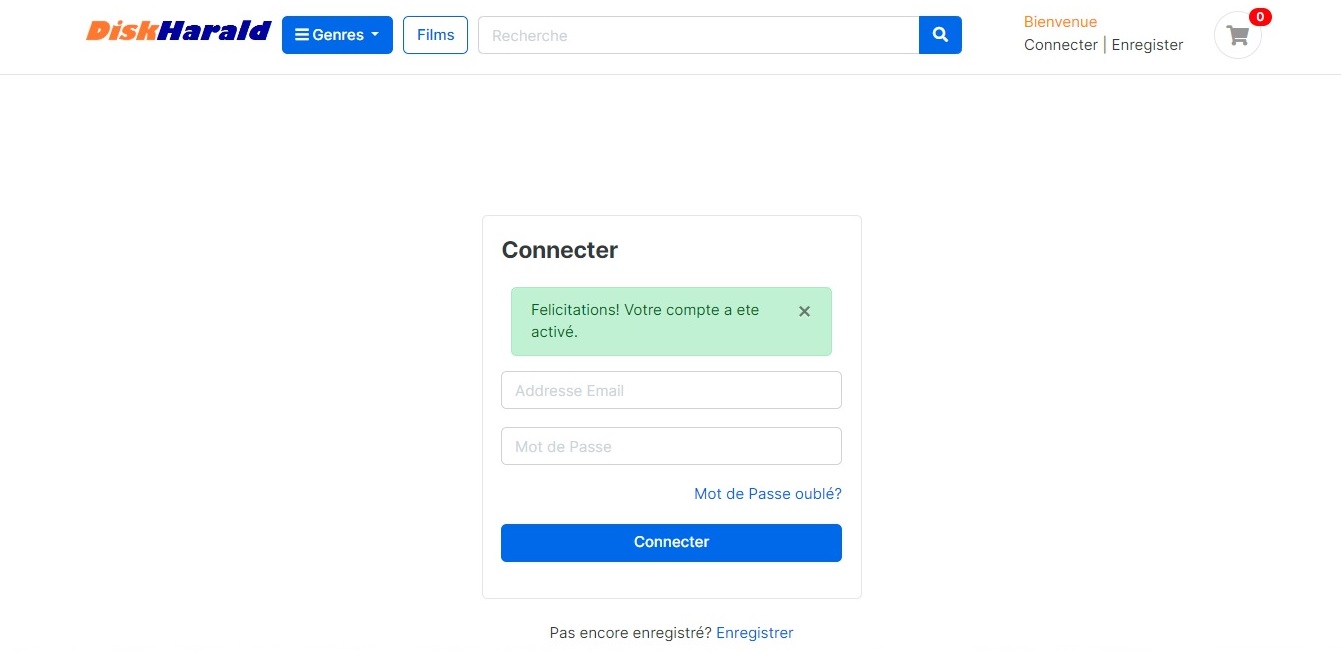Click Enregister link in the header

pyautogui.click(x=1147, y=45)
